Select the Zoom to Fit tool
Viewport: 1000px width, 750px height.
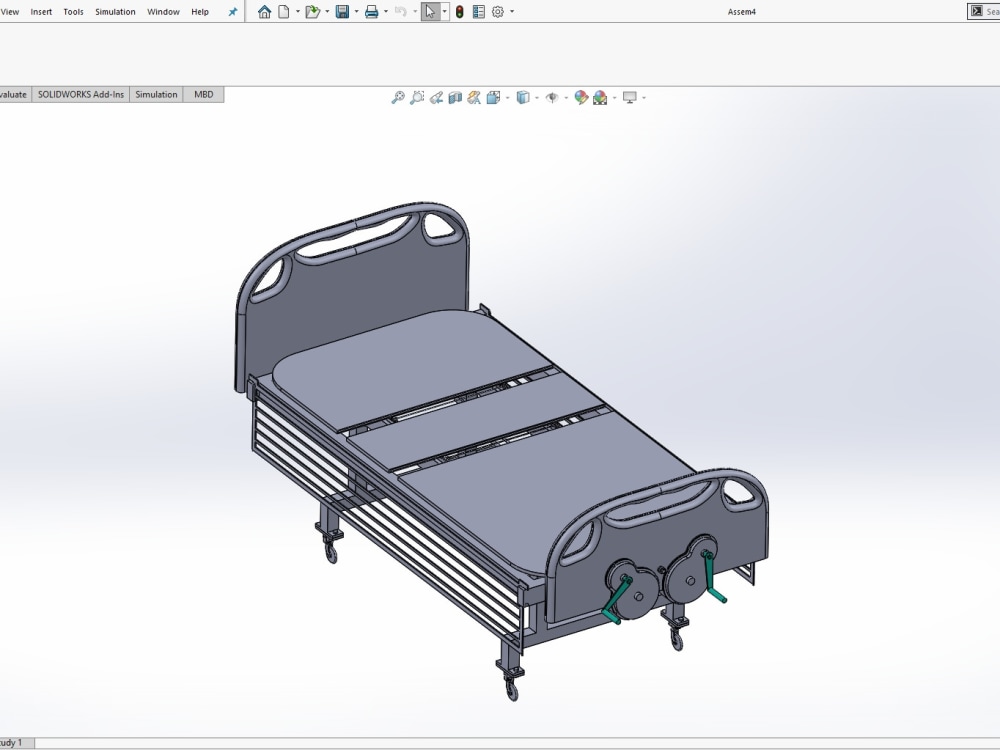[x=397, y=97]
